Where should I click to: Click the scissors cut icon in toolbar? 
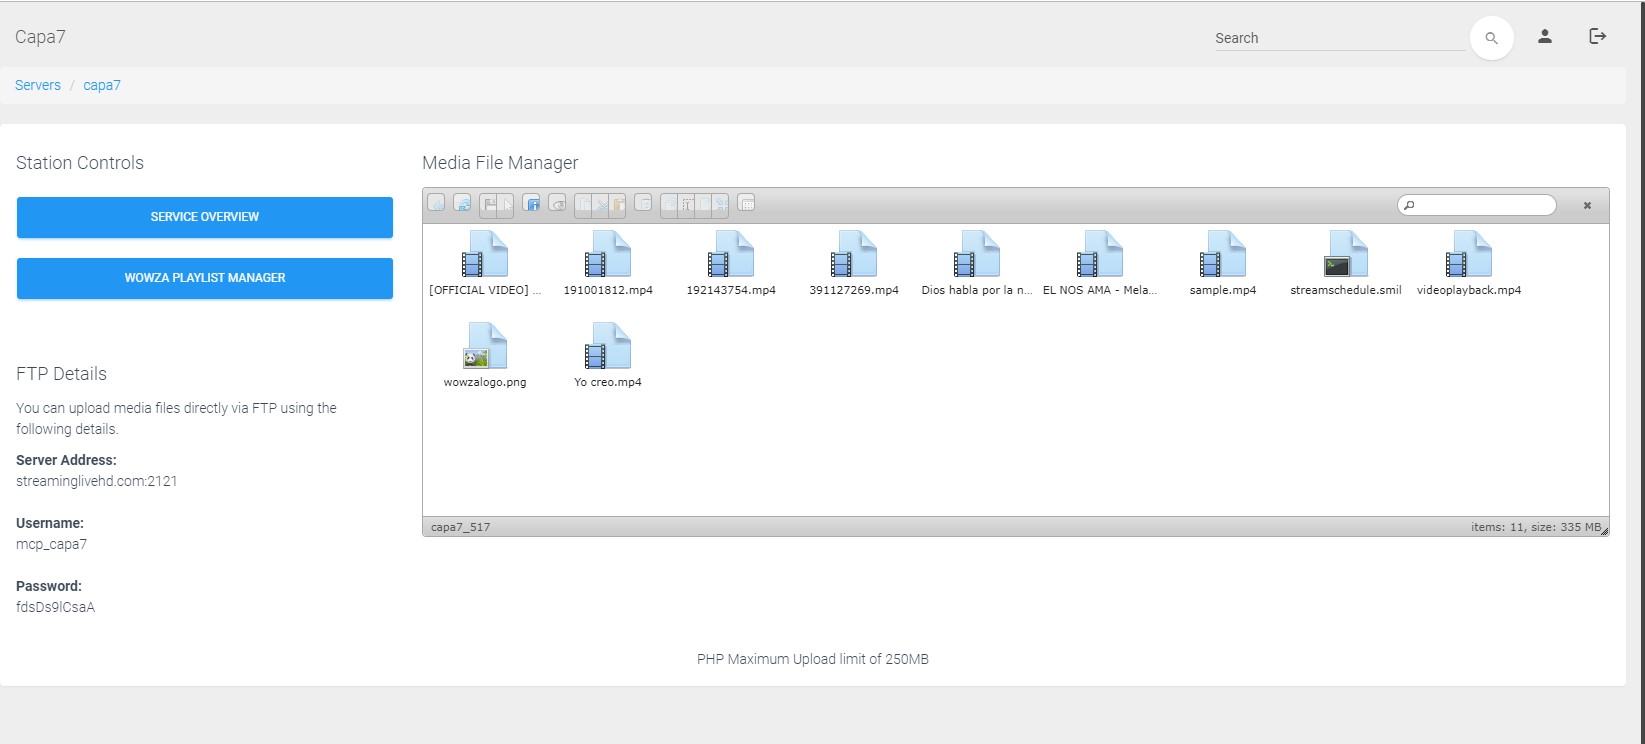point(601,205)
